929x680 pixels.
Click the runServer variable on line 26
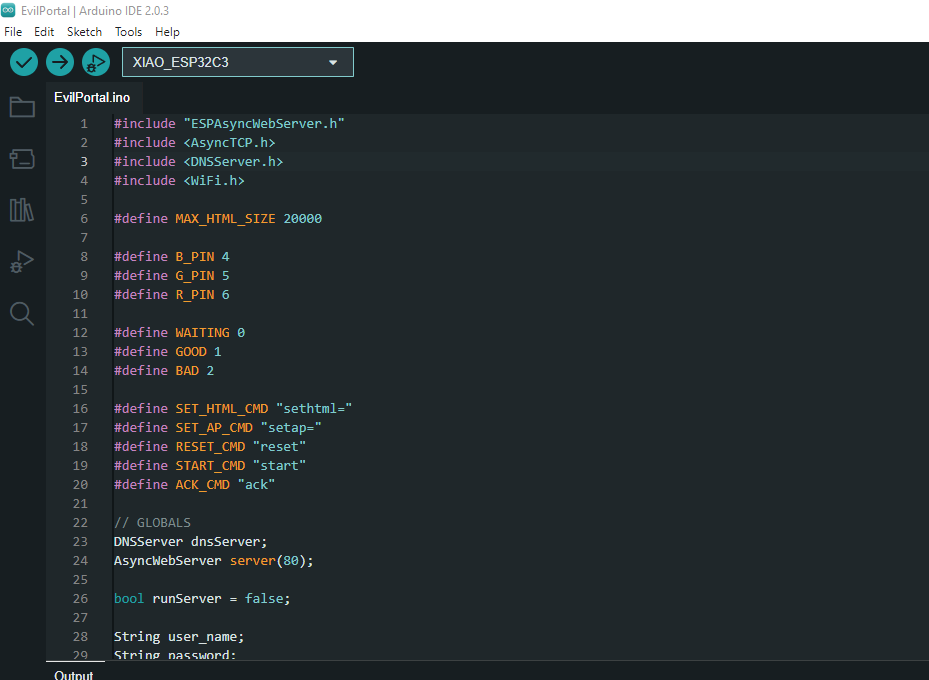[187, 598]
